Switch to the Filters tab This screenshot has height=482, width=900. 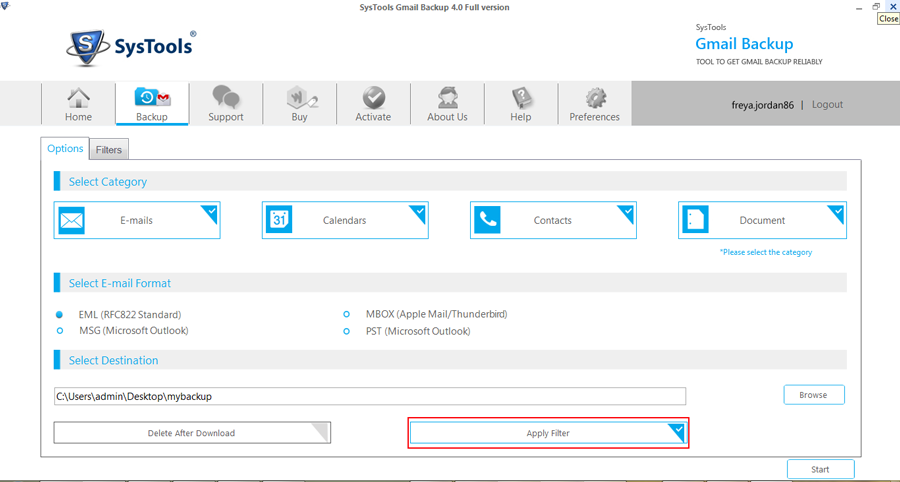click(109, 150)
